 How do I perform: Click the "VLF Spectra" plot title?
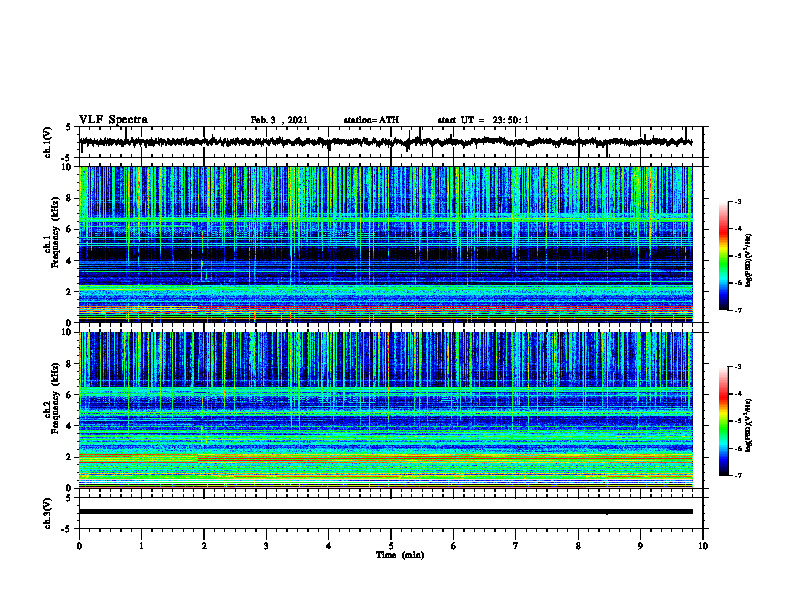113,120
